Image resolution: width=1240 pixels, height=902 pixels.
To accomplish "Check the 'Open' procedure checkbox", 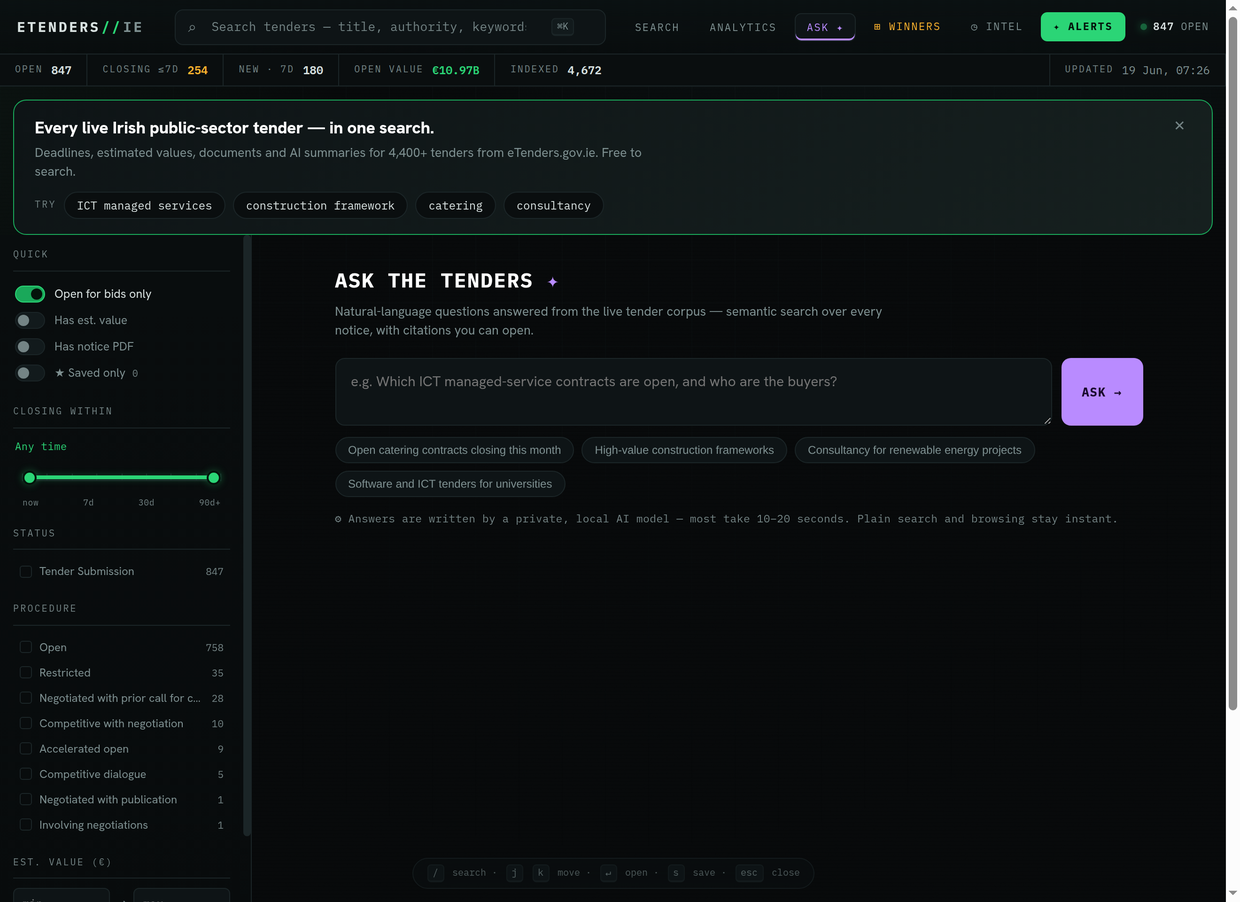I will click(x=26, y=647).
